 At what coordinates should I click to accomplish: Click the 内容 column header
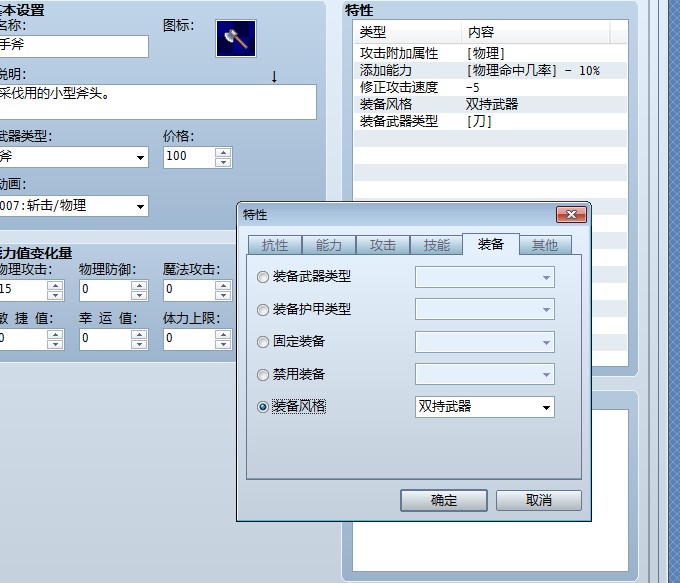coord(535,32)
